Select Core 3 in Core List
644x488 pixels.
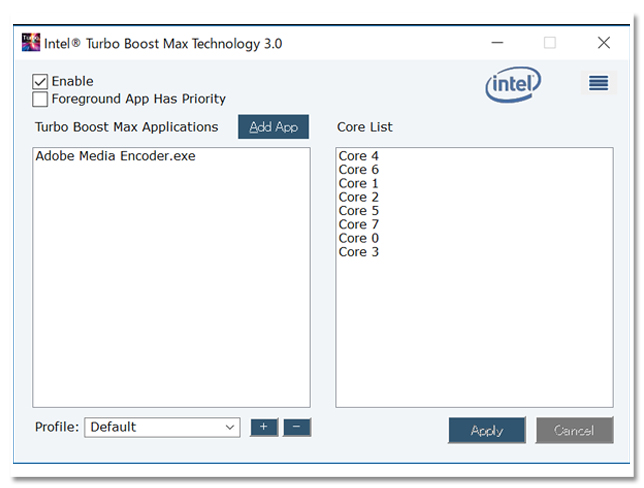359,252
